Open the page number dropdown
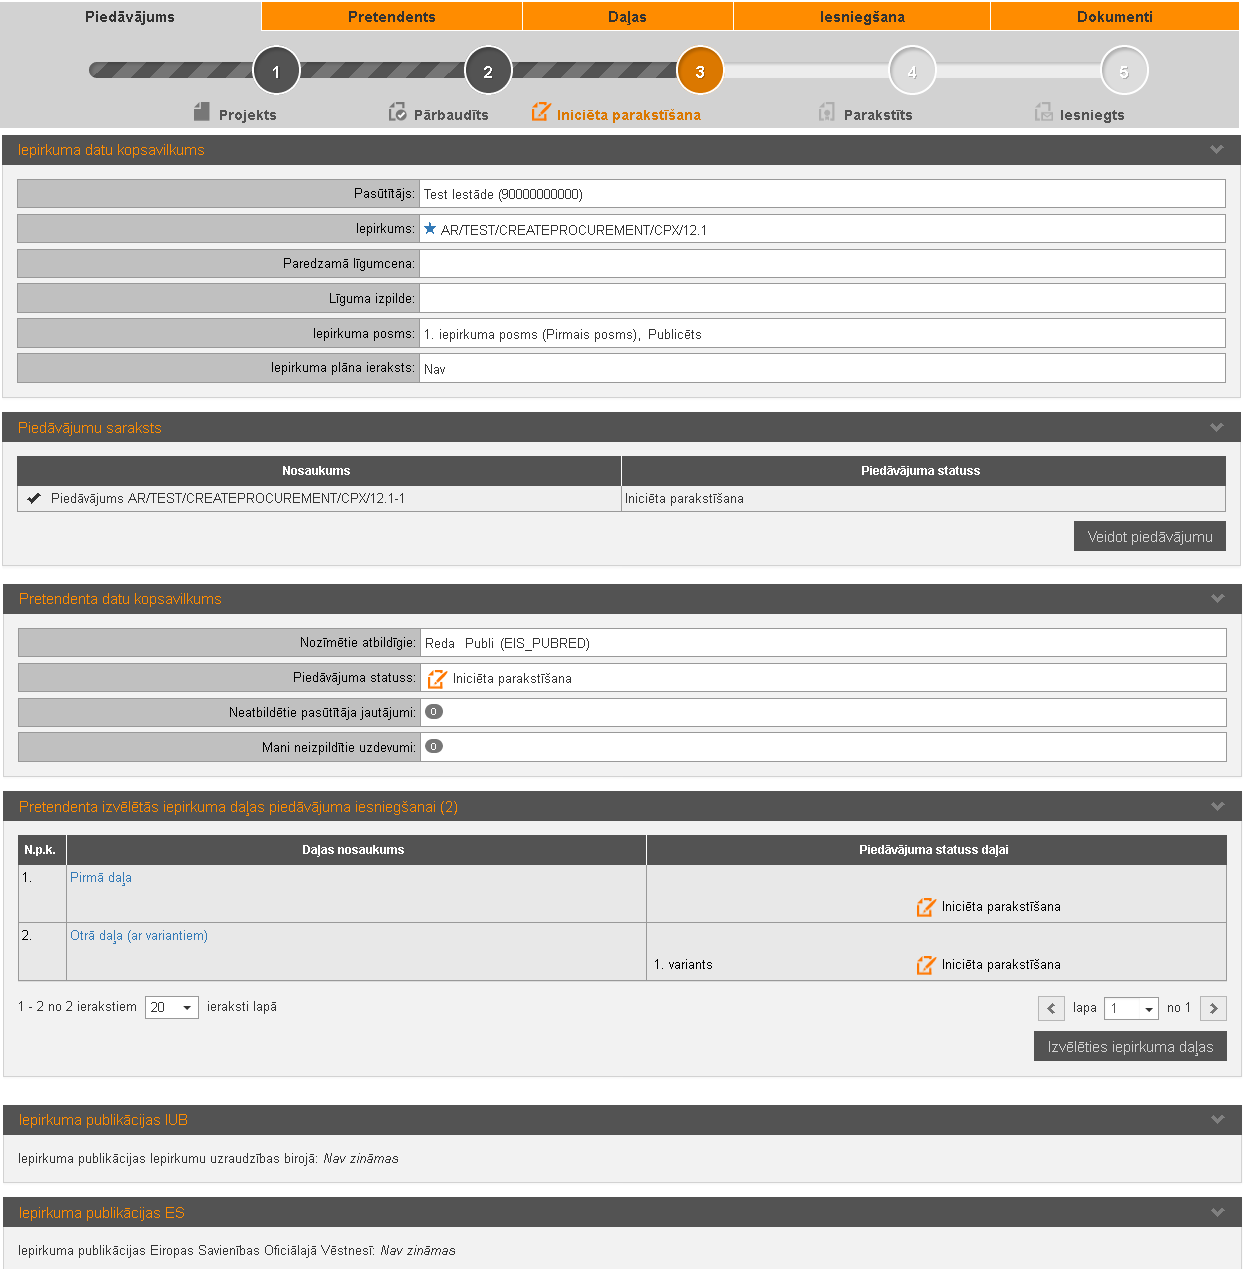The image size is (1243, 1269). pos(1131,1008)
